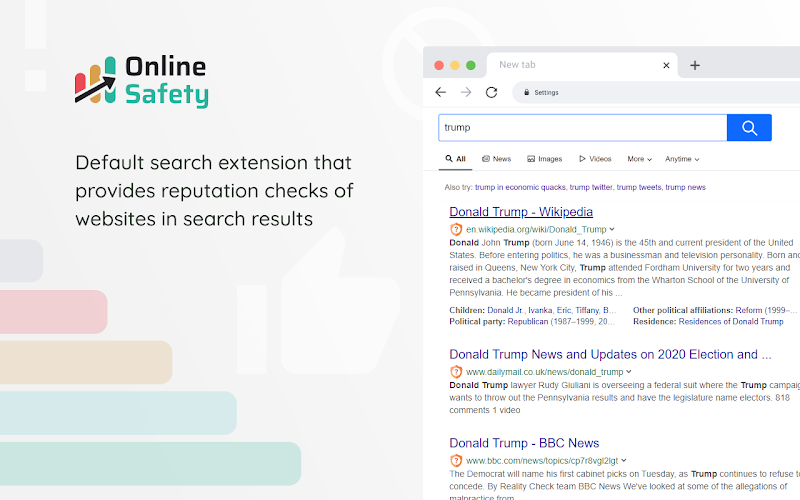Expand chevron after en.wikipedia.org URL
The image size is (800, 500).
coord(612,230)
